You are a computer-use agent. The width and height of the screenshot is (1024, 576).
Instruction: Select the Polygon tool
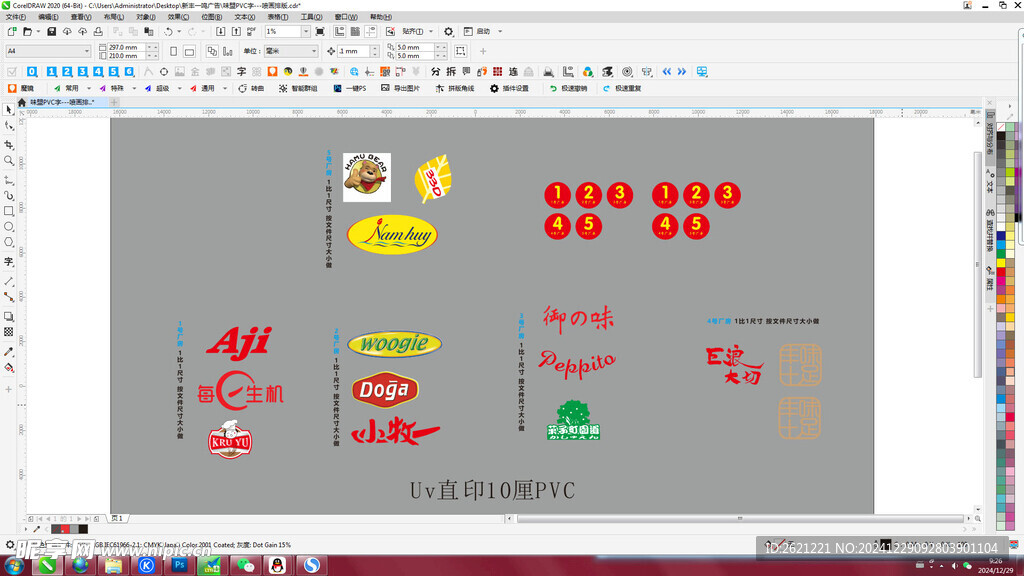(8, 242)
